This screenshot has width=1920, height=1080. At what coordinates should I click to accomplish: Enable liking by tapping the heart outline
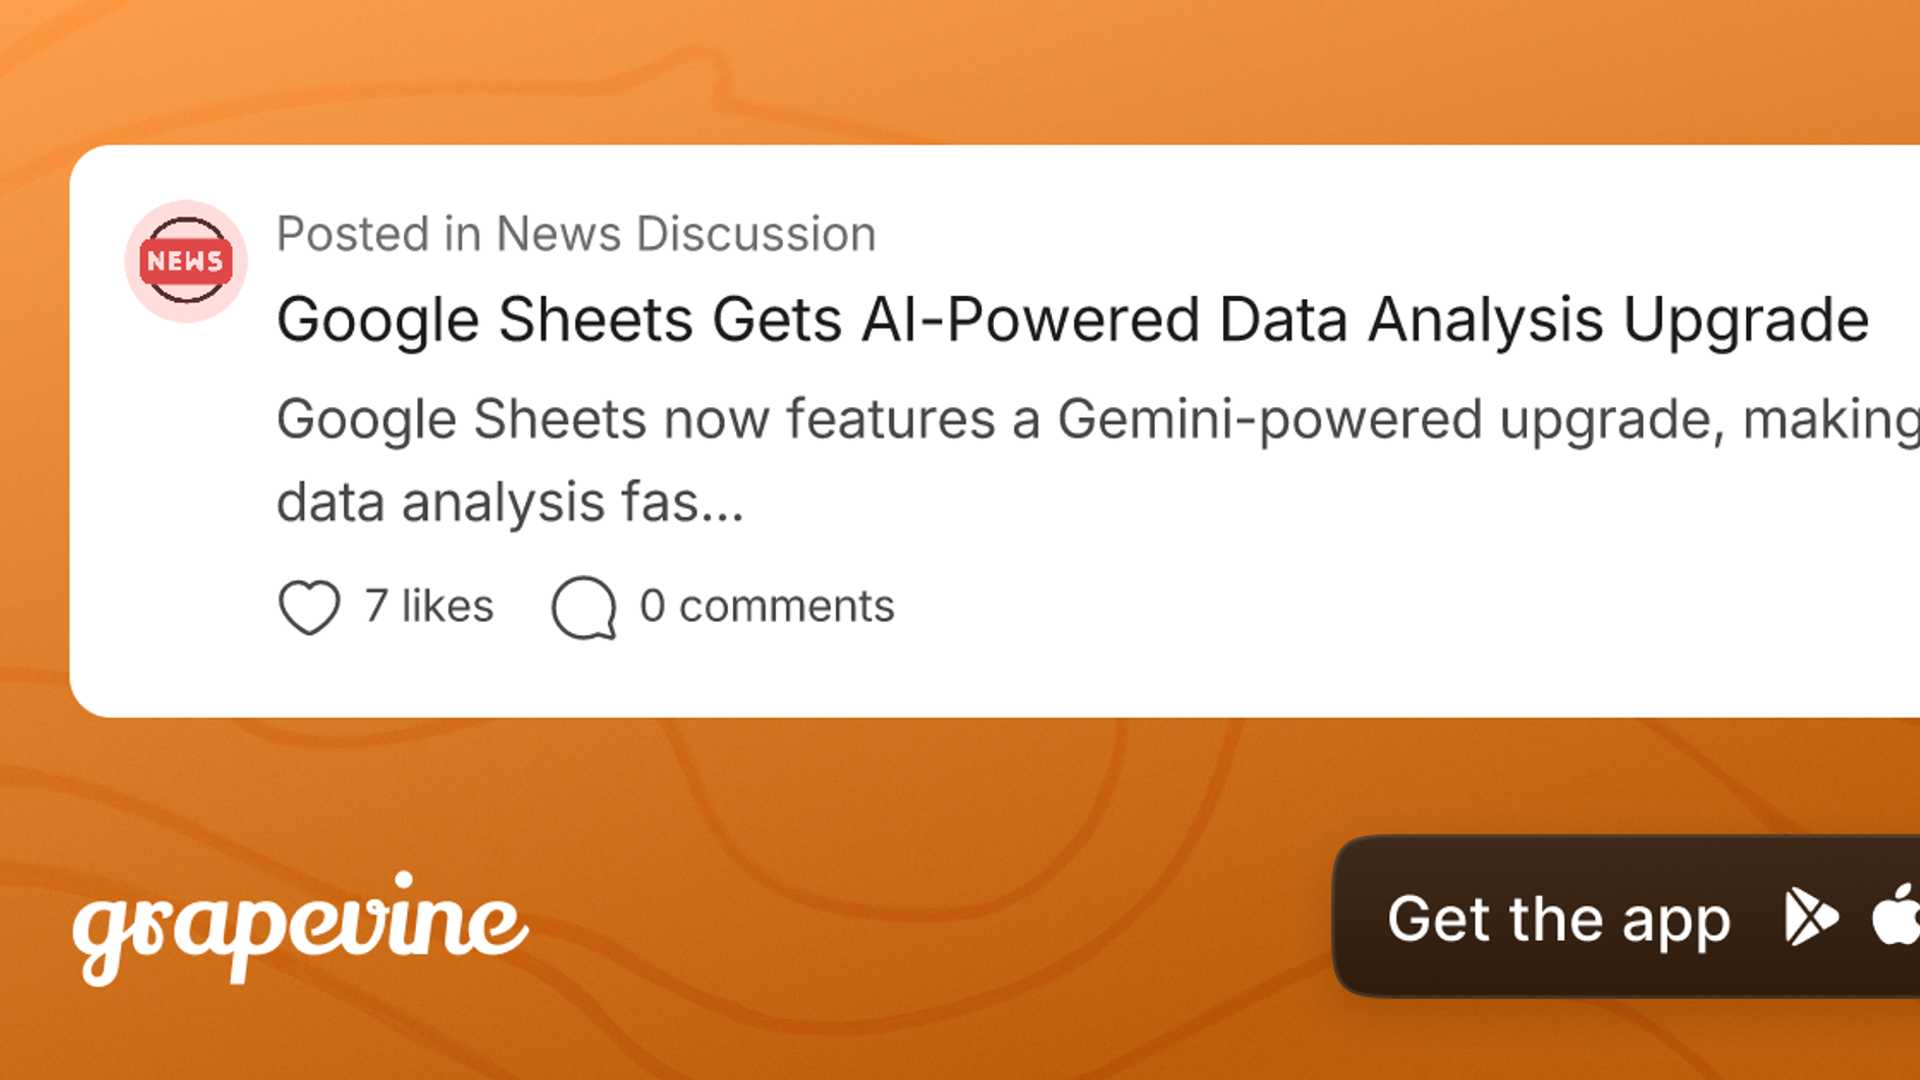(x=310, y=604)
